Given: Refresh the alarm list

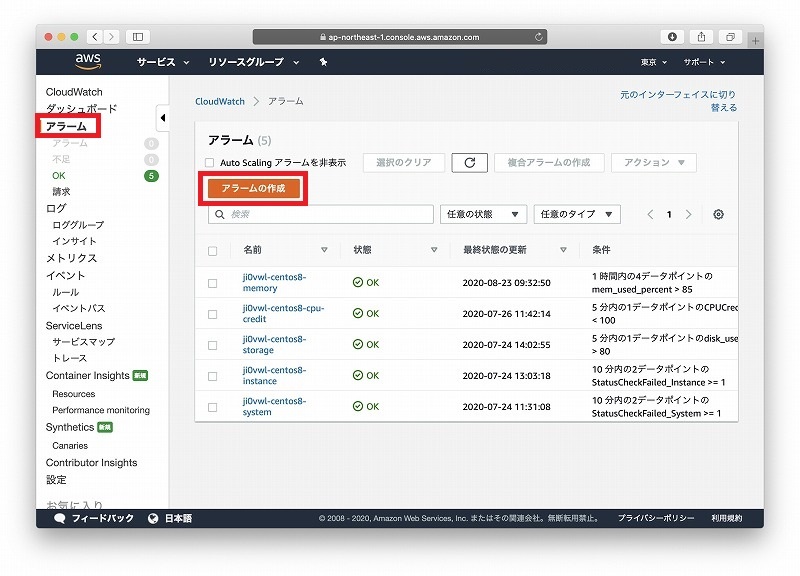Looking at the screenshot, I should point(469,163).
